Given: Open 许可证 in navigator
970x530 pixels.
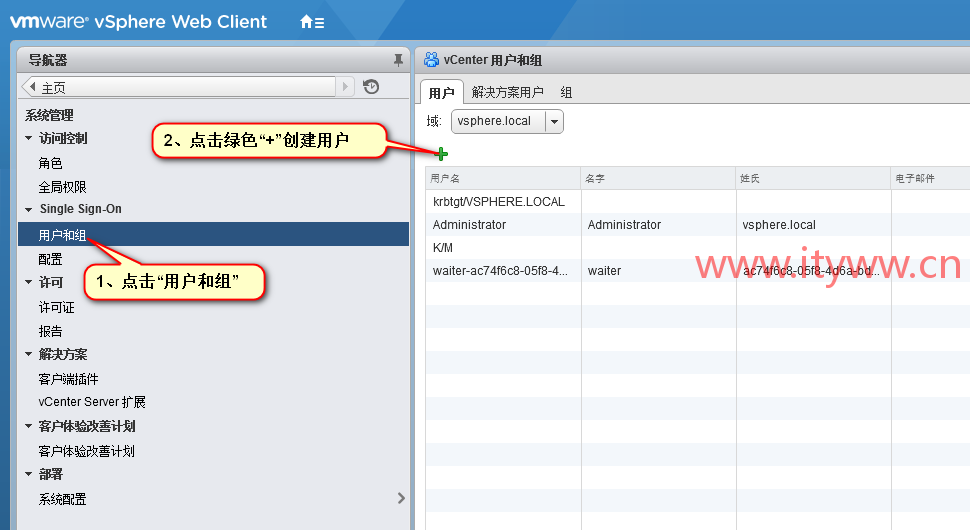Looking at the screenshot, I should pos(56,307).
